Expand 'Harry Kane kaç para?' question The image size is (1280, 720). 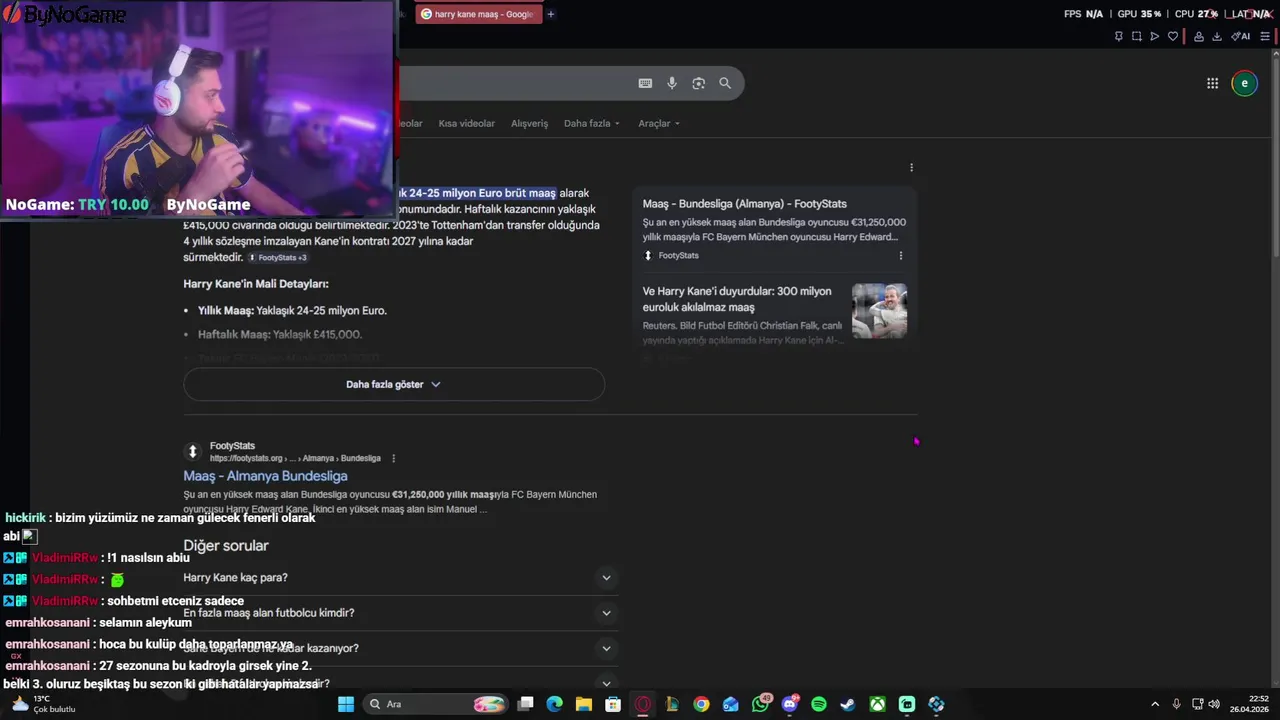400,578
